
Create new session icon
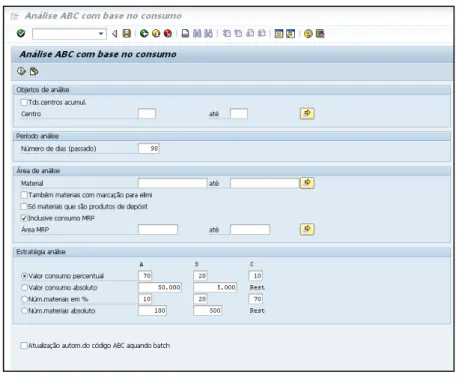click(x=279, y=34)
